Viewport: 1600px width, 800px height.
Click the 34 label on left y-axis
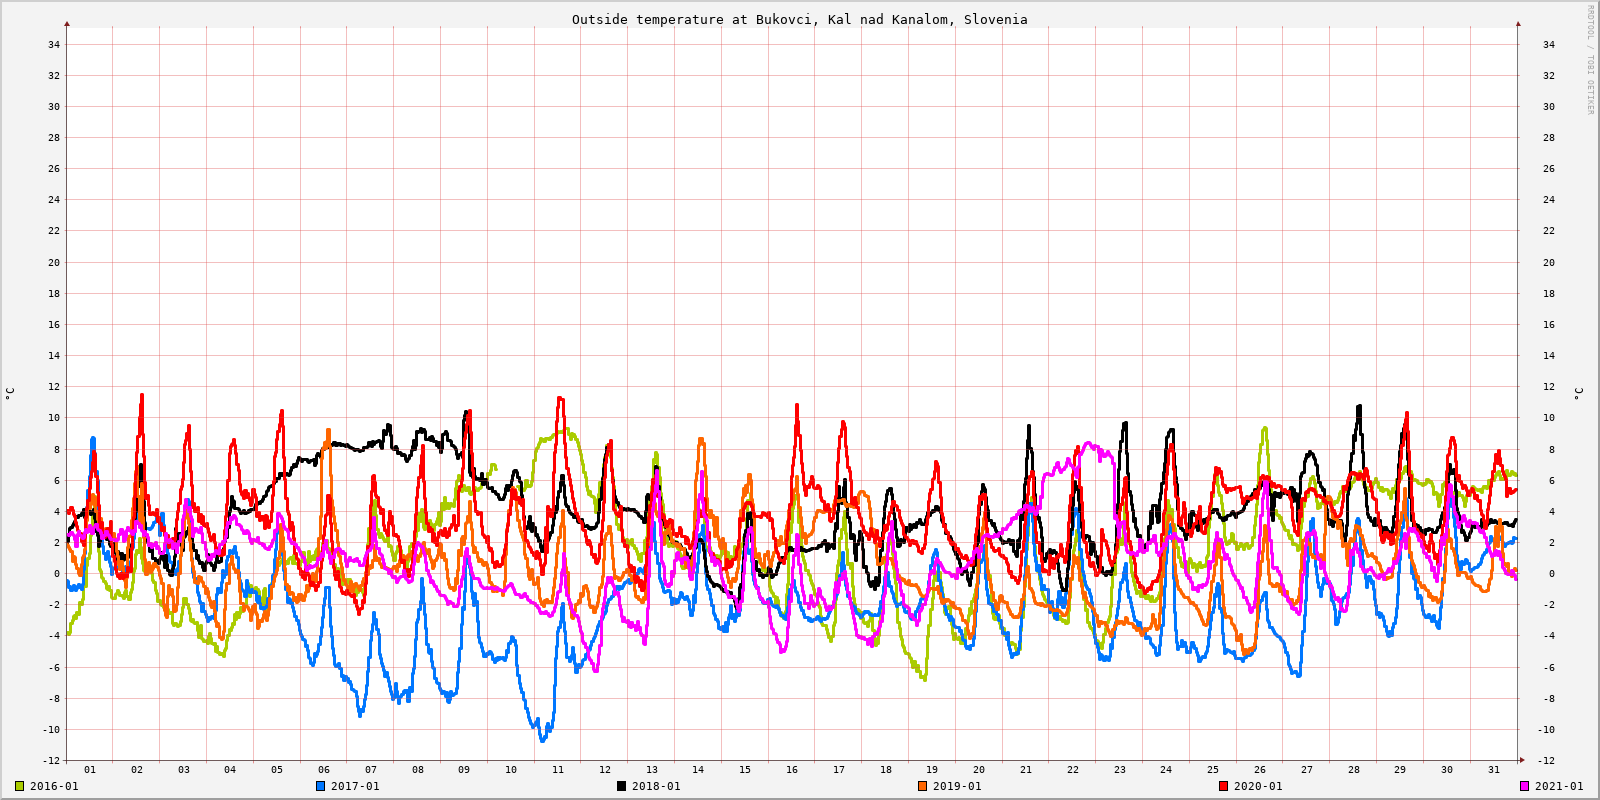click(x=54, y=44)
